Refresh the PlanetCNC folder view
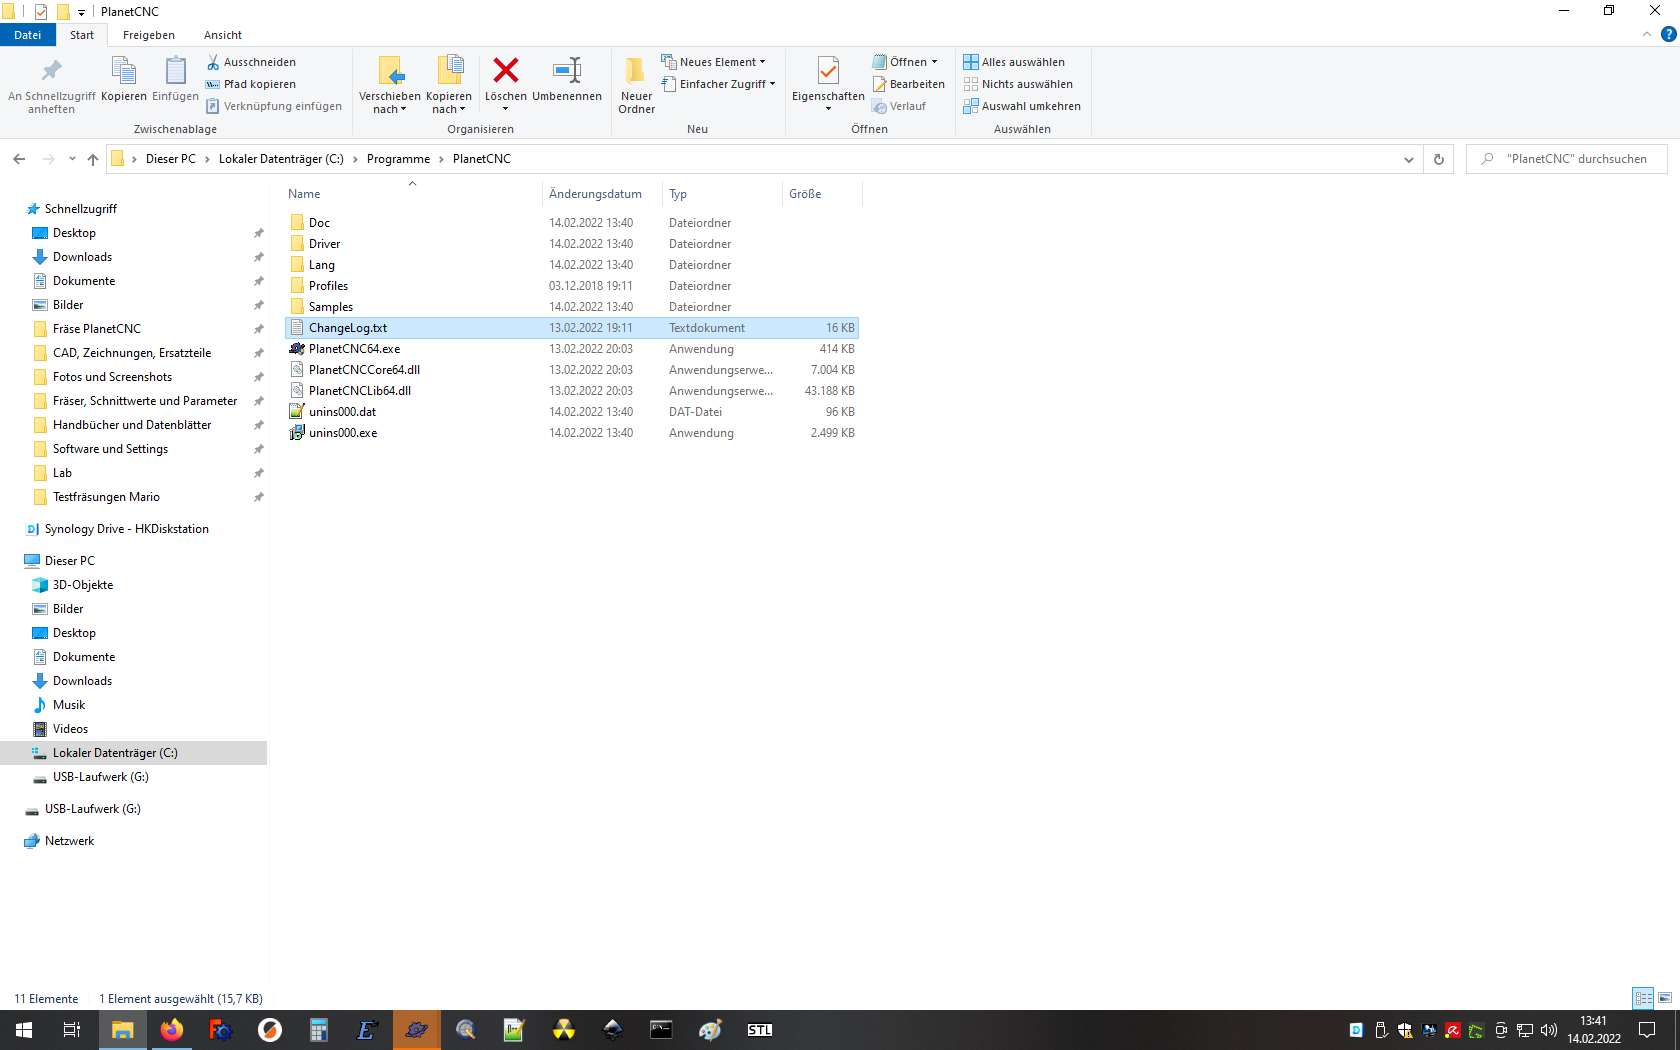Viewport: 1680px width, 1050px height. pyautogui.click(x=1439, y=159)
